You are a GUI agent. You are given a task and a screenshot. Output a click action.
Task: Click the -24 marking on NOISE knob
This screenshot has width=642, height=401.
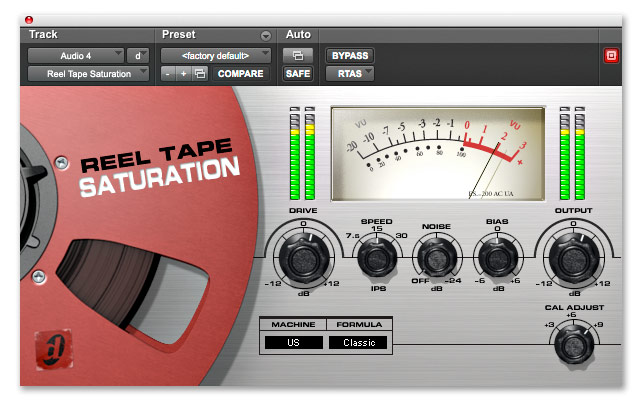tap(453, 281)
